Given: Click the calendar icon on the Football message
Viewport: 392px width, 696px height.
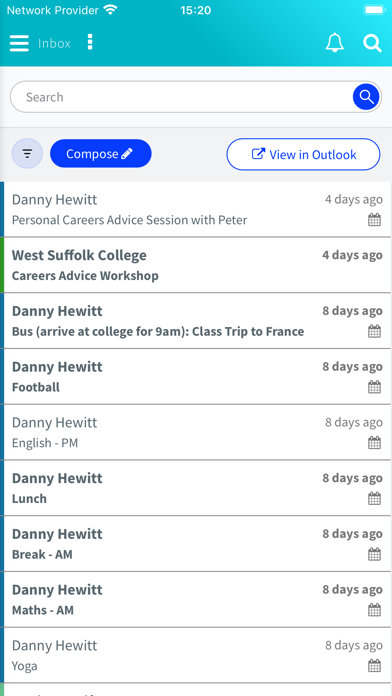Looking at the screenshot, I should [x=374, y=387].
